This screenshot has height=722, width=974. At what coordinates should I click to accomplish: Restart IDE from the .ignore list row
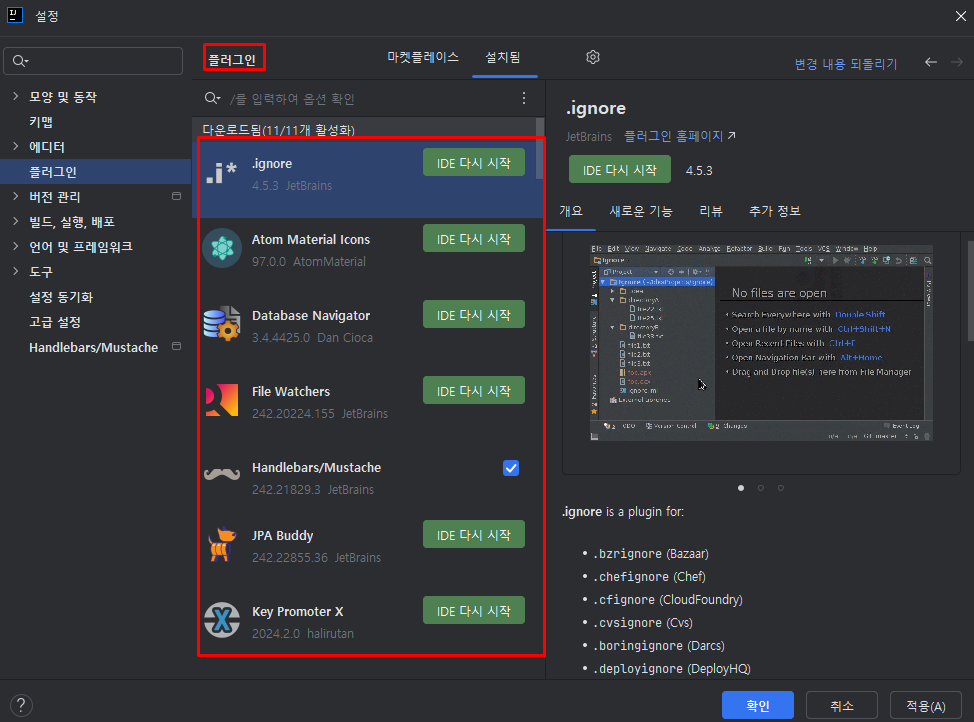coord(474,162)
